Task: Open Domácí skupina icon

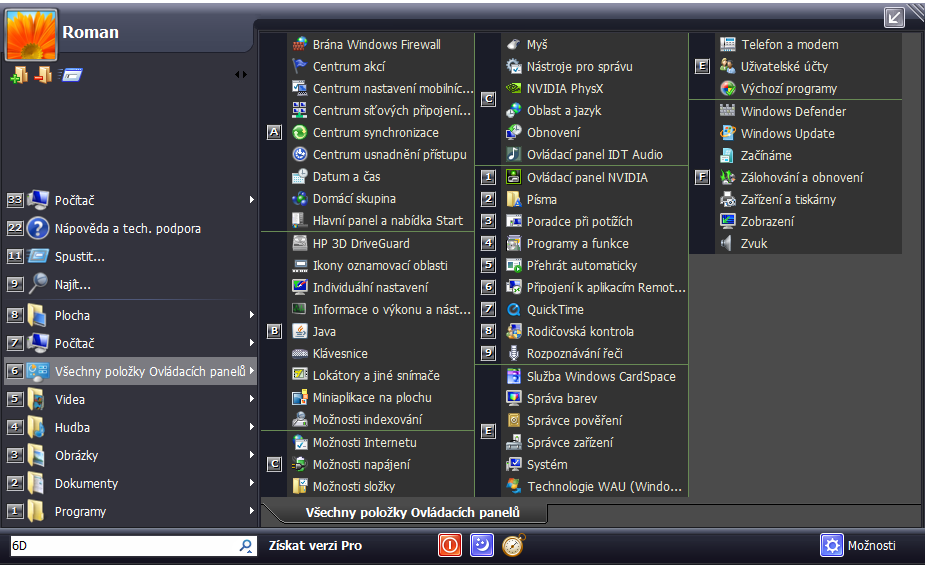Action: pyautogui.click(x=300, y=198)
